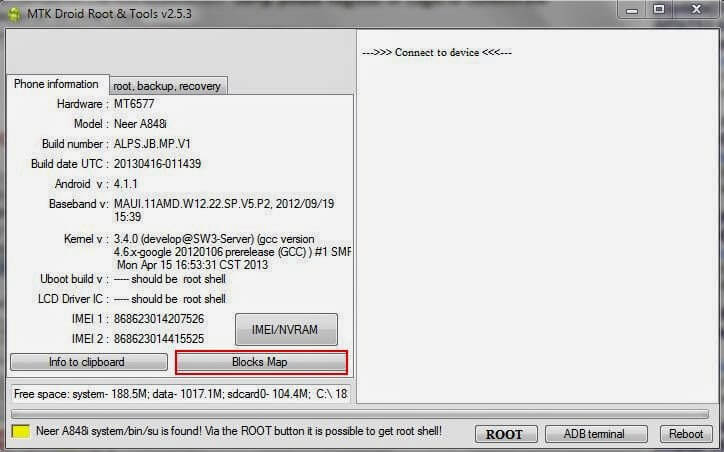Switch to the Phone information tab
This screenshot has height=452, width=724.
(56, 85)
